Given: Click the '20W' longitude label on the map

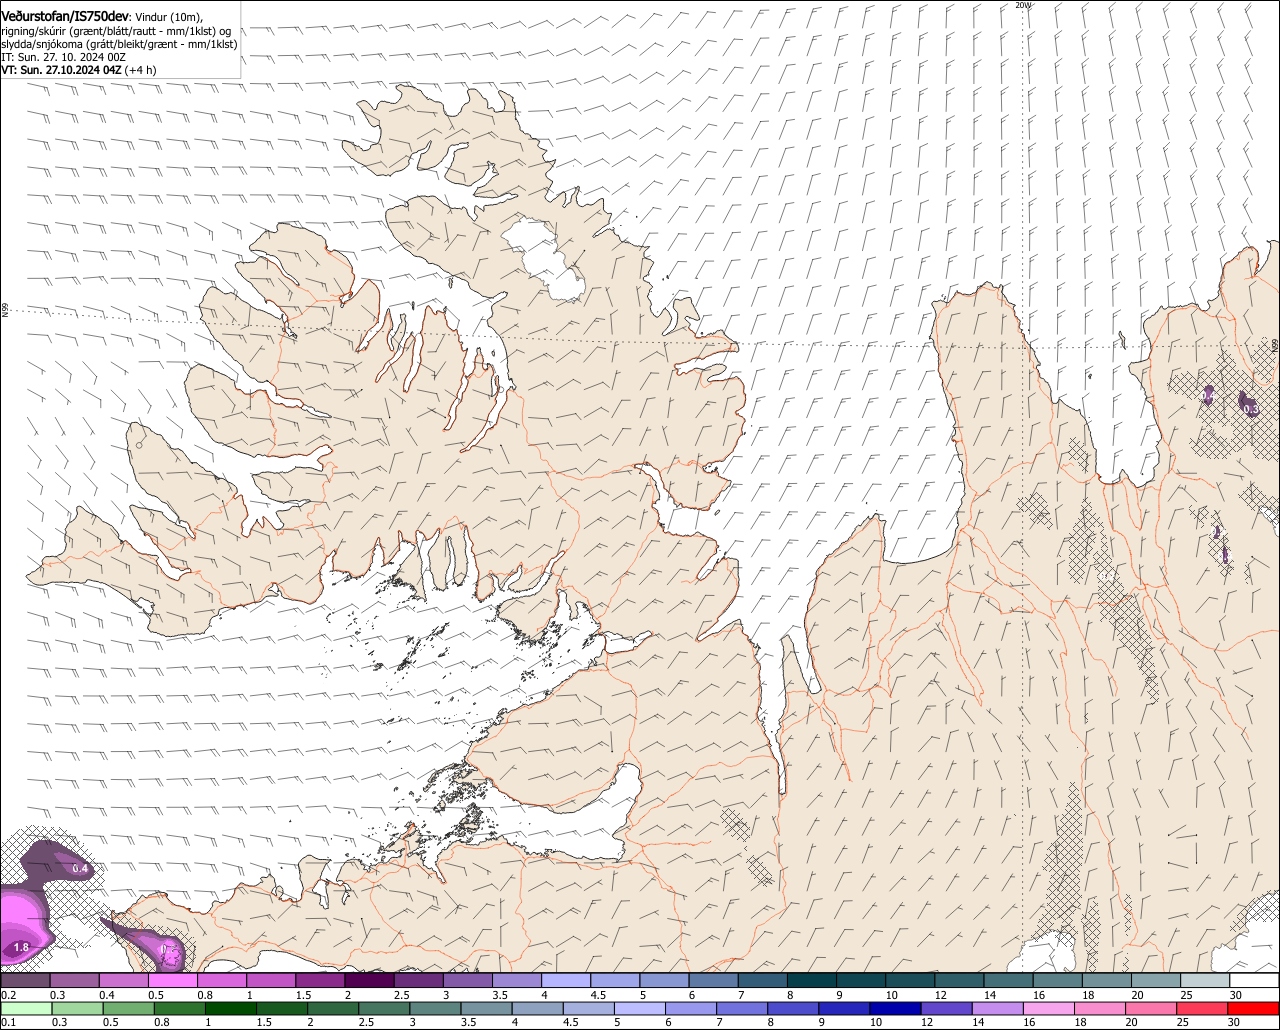Looking at the screenshot, I should pos(1022,5).
